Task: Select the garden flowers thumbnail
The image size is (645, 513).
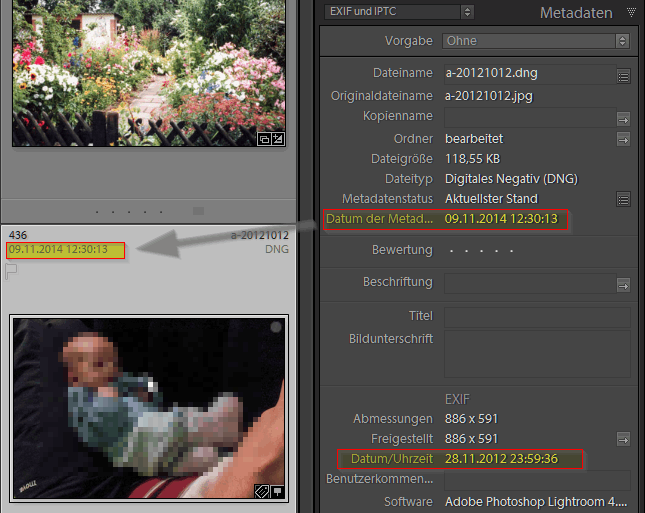Action: click(149, 73)
